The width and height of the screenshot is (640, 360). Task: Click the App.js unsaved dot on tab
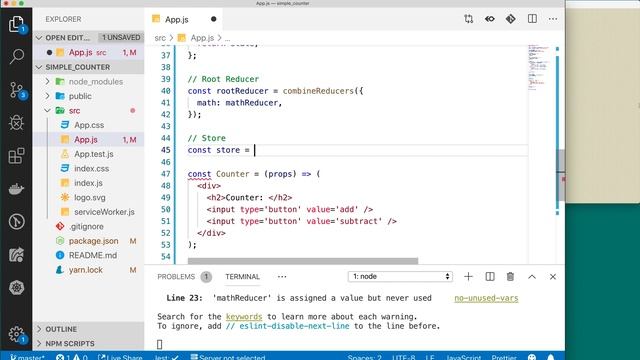tap(213, 19)
